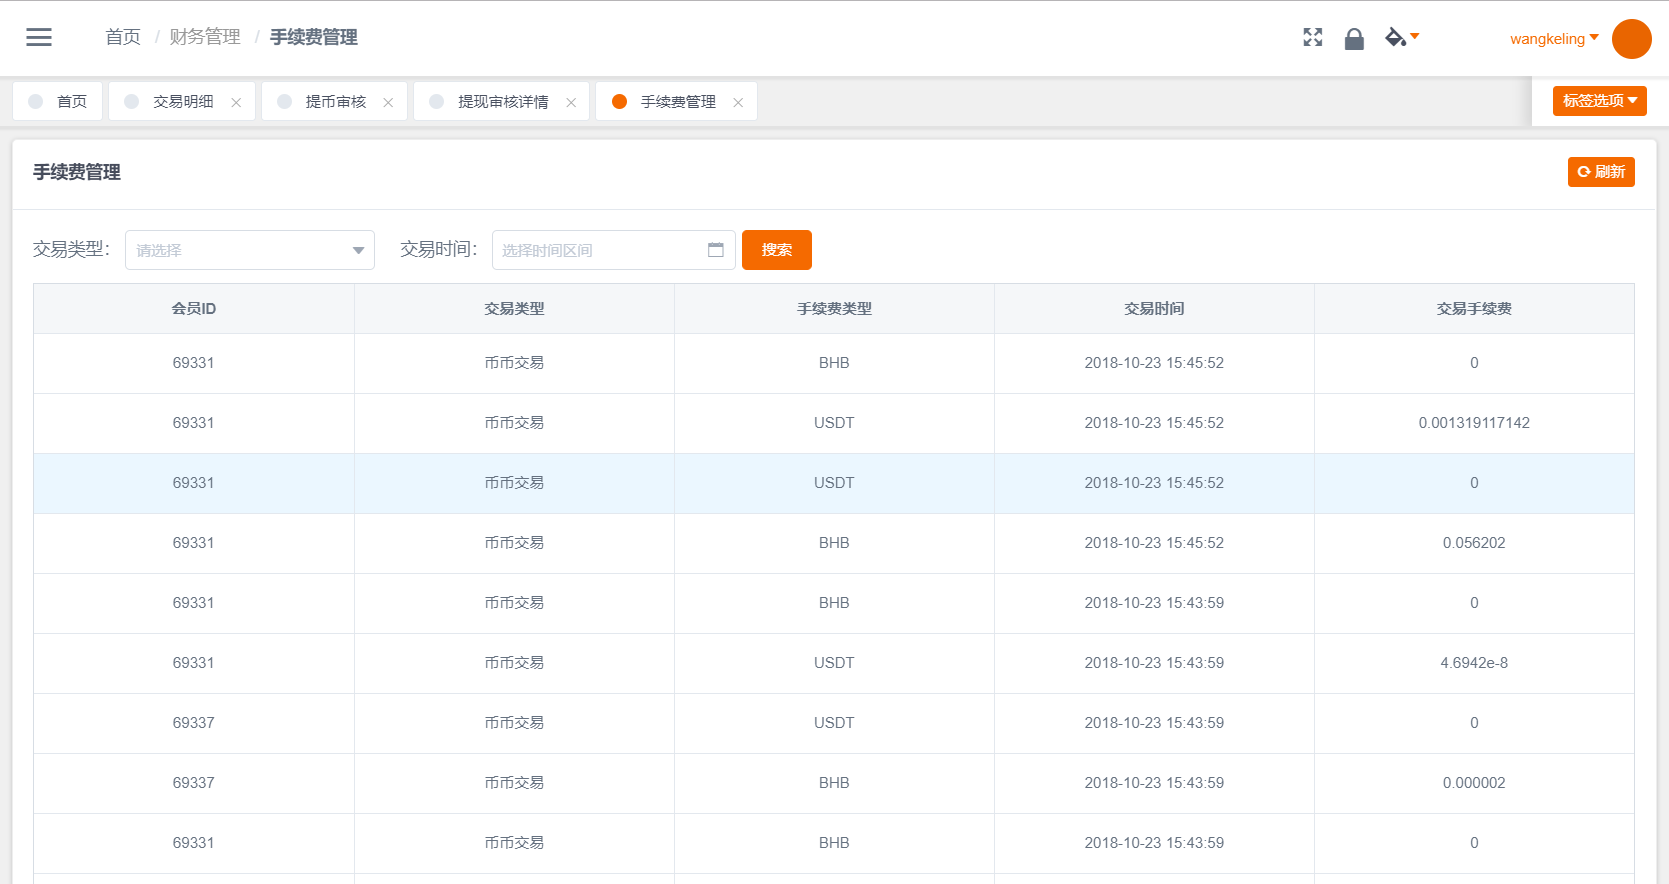The width and height of the screenshot is (1669, 884).
Task: Click the 交易时间 column header
Action: pyautogui.click(x=1154, y=309)
